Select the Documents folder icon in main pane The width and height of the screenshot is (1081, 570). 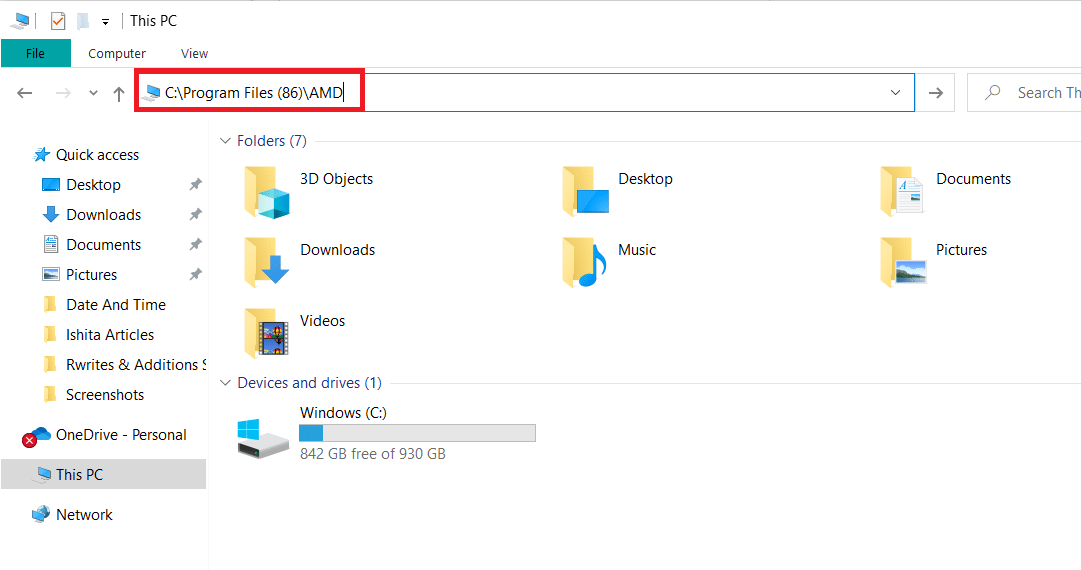coord(902,192)
